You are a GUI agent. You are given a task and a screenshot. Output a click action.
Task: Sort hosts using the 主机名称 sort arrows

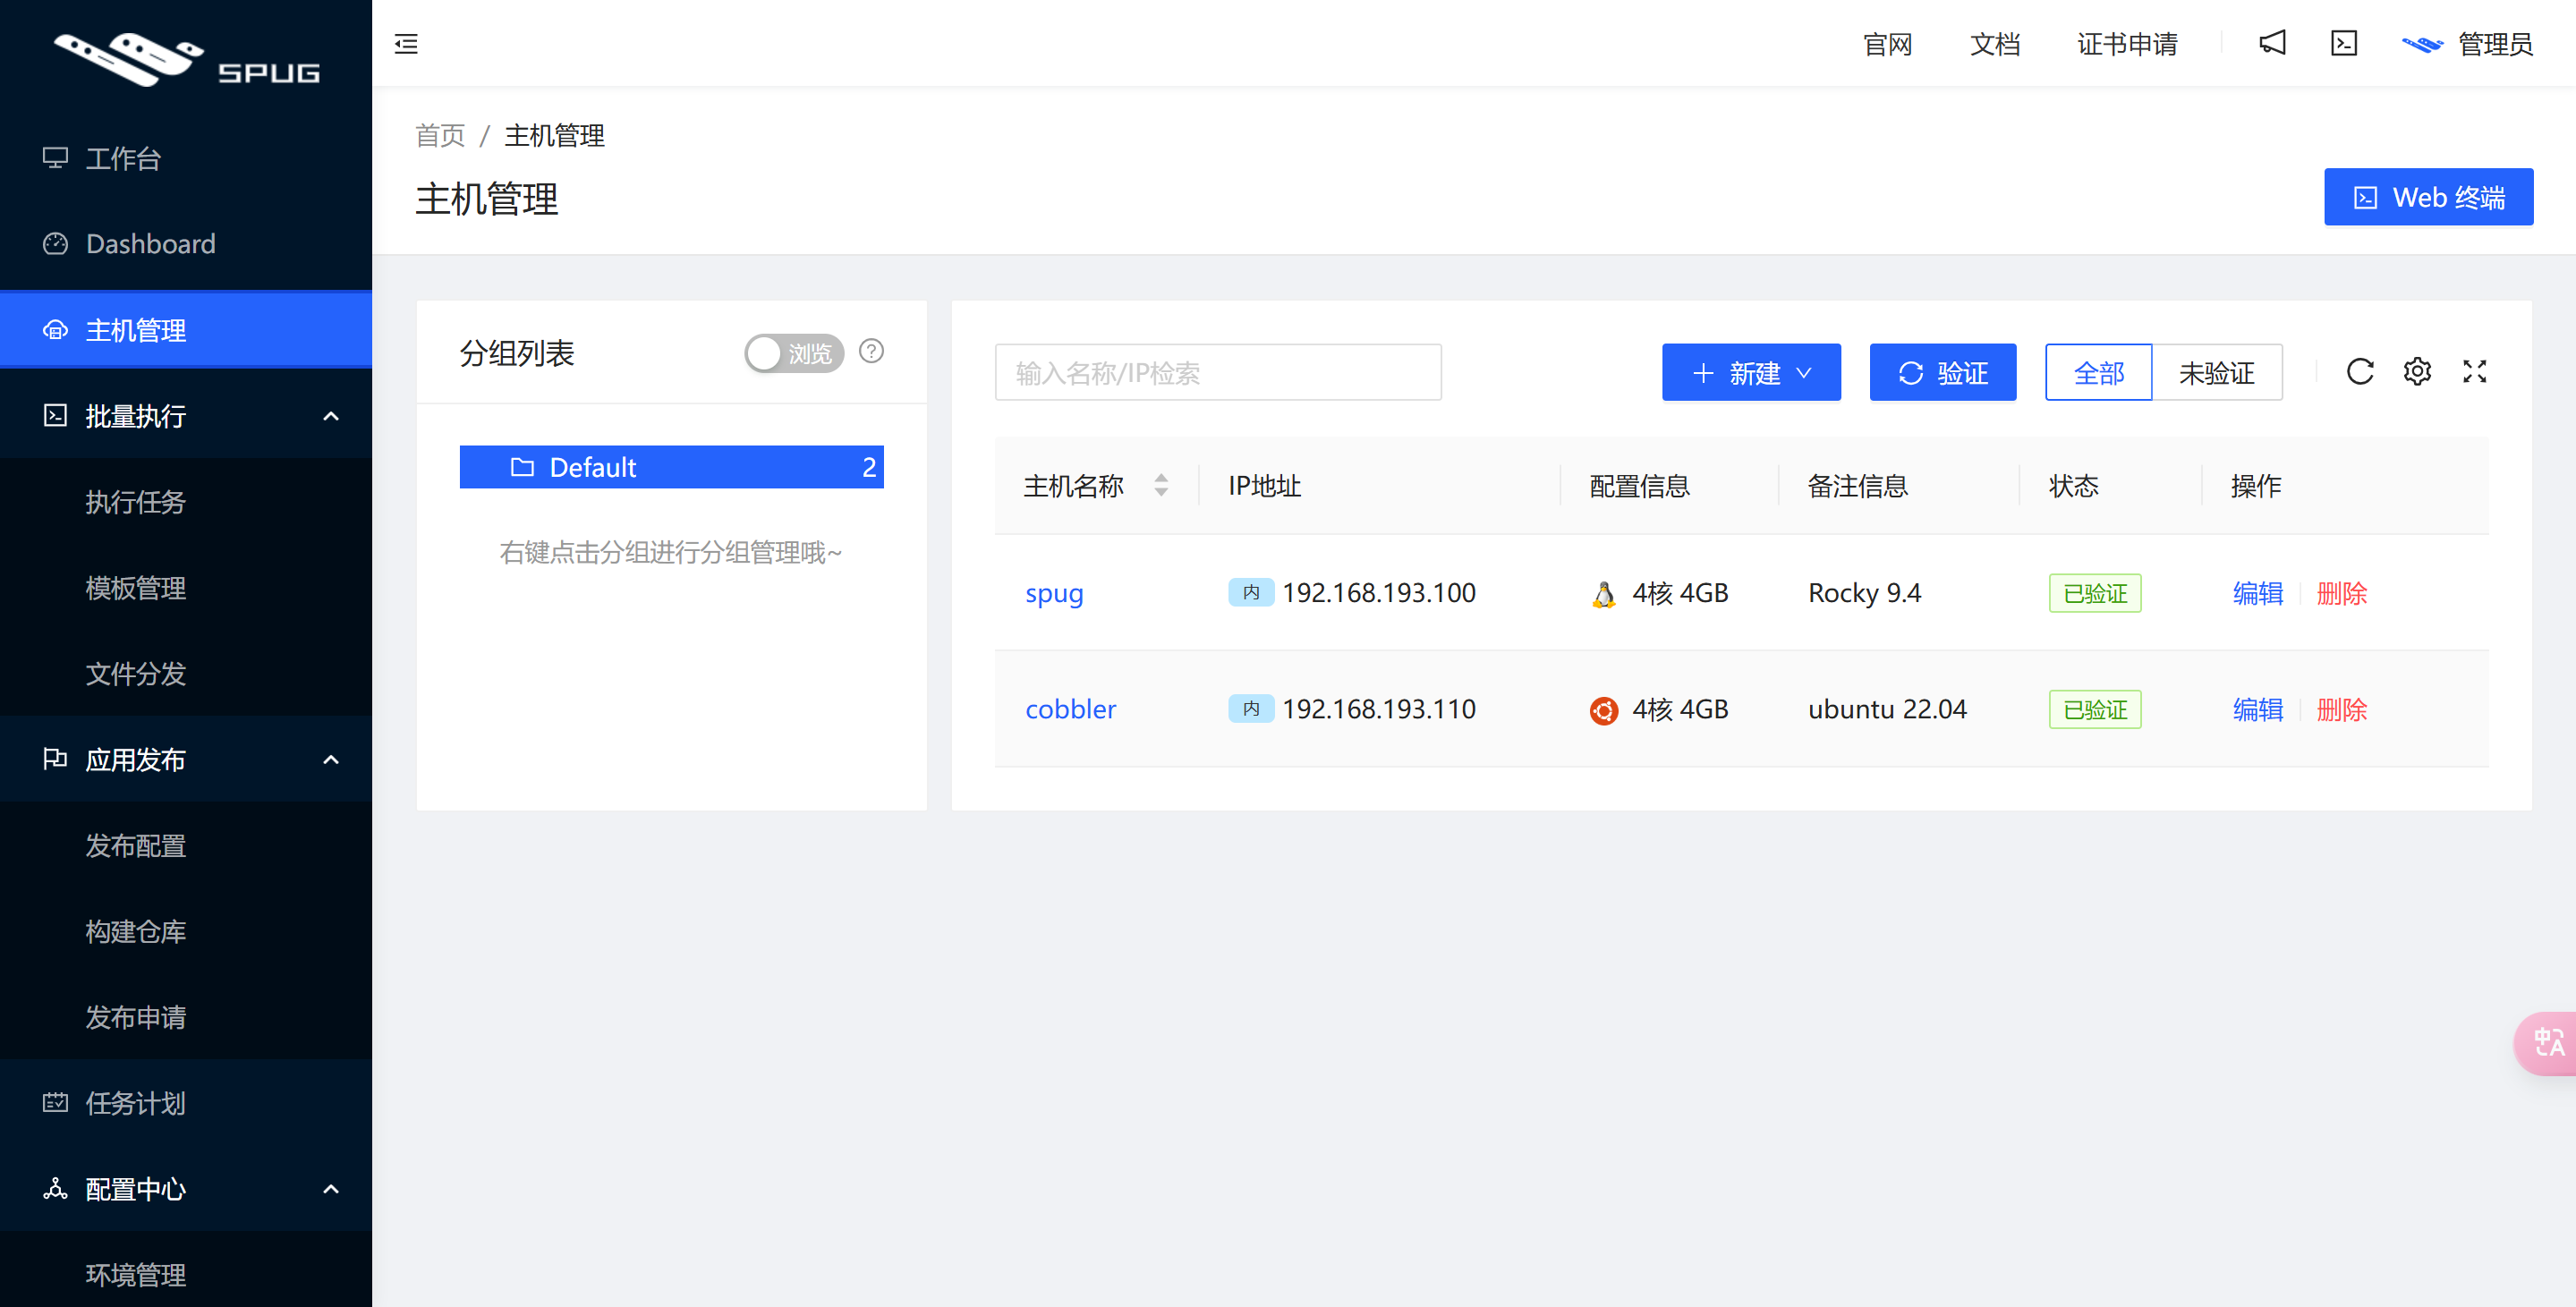(1161, 486)
